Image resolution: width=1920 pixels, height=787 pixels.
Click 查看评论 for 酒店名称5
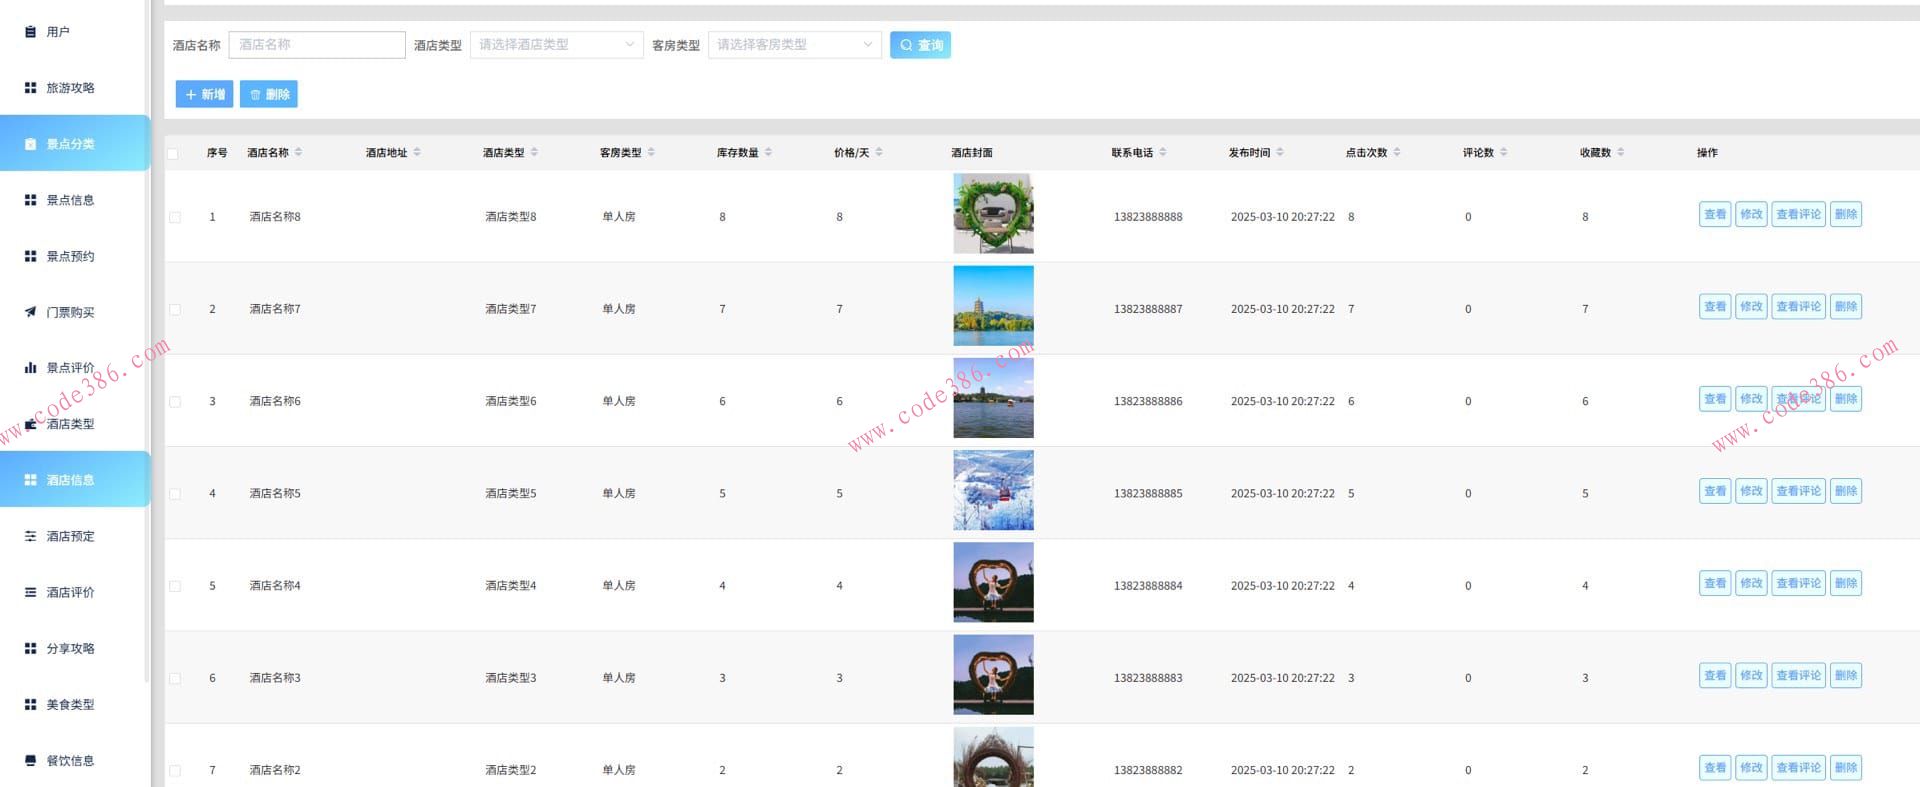1798,491
